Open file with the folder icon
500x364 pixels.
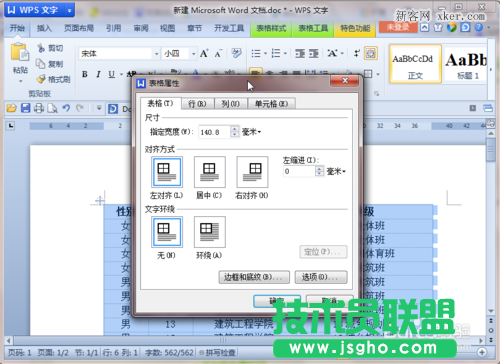(x=12, y=108)
